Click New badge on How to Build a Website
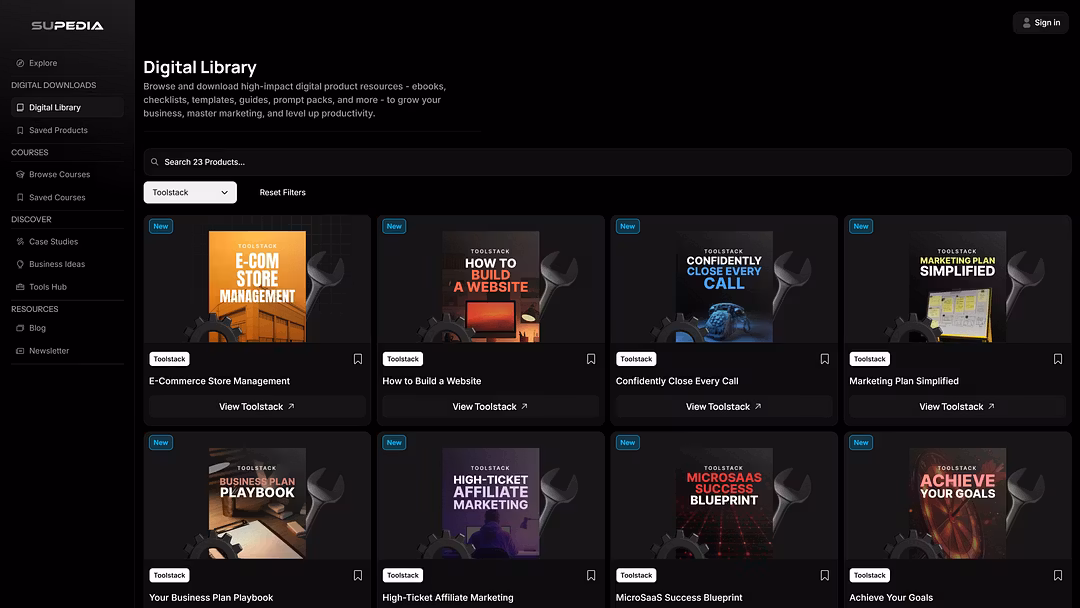The height and width of the screenshot is (608, 1080). [394, 226]
